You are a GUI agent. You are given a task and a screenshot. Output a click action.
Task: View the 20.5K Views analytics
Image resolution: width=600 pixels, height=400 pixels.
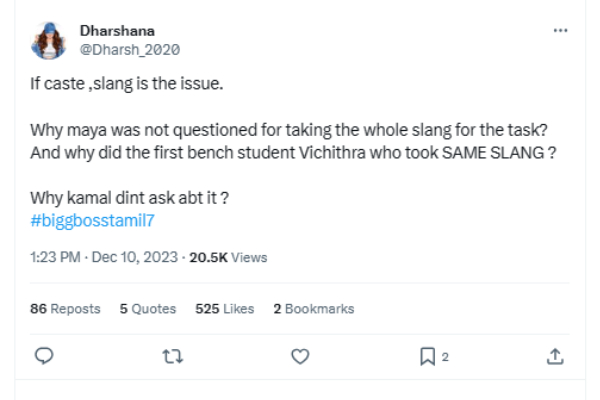229,257
